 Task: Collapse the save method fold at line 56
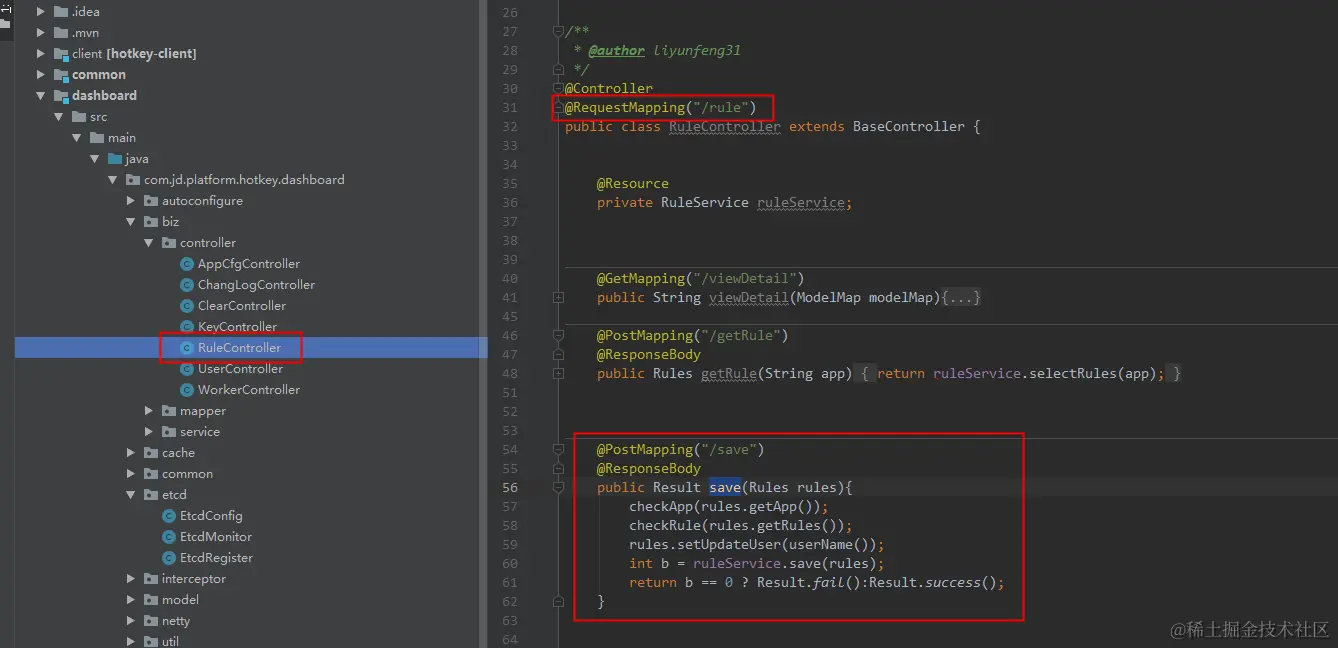[559, 488]
